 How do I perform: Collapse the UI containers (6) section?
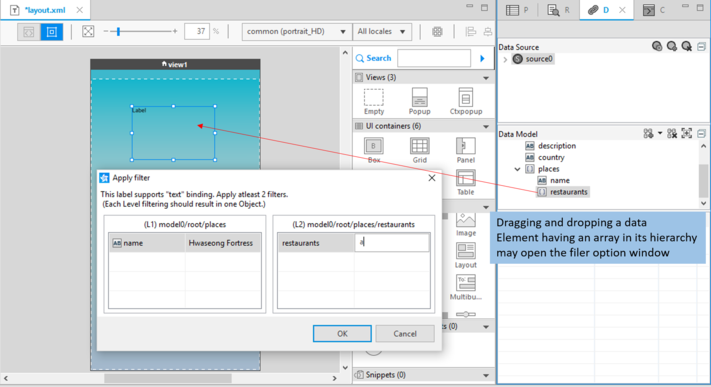pyautogui.click(x=486, y=126)
